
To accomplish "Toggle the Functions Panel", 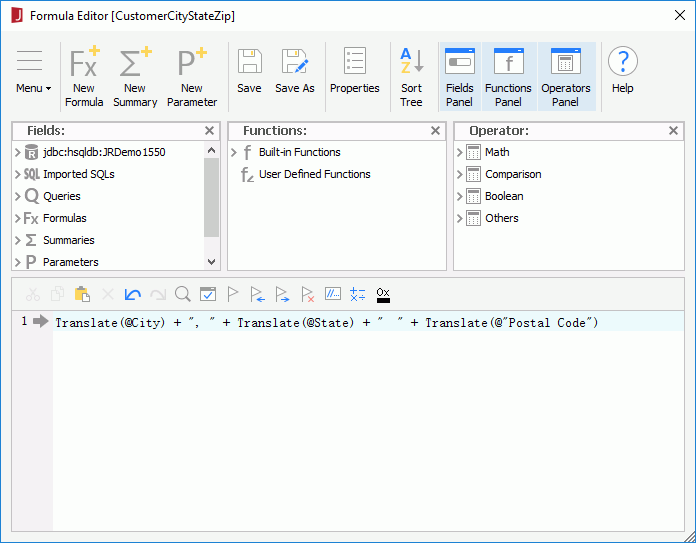I will tap(508, 76).
